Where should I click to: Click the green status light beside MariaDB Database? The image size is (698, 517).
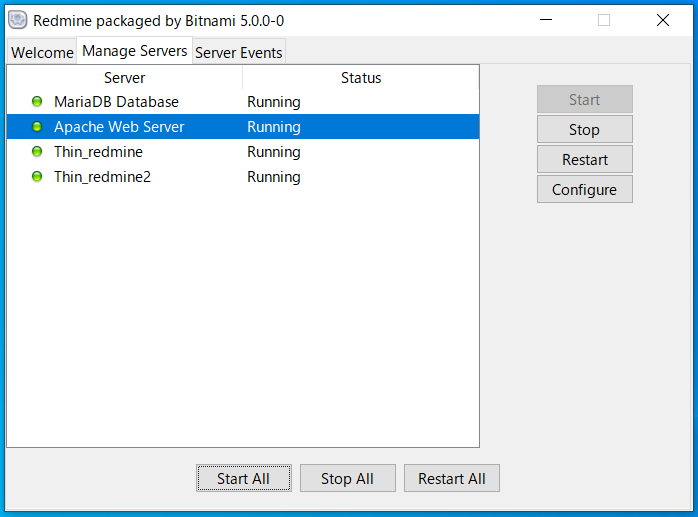pyautogui.click(x=37, y=102)
